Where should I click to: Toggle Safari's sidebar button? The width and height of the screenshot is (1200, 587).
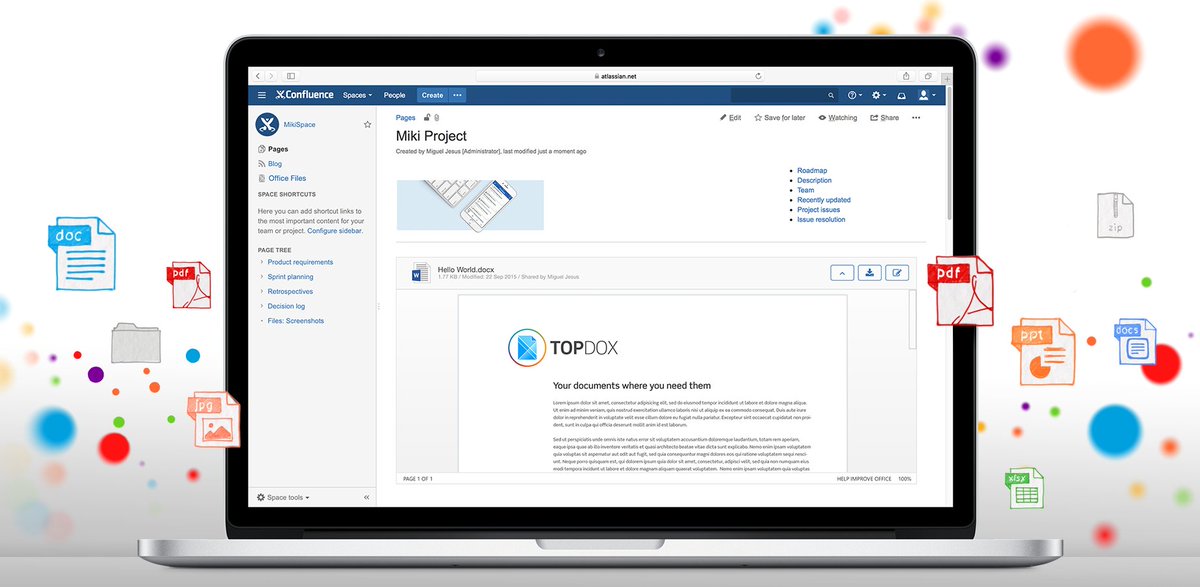pyautogui.click(x=290, y=75)
